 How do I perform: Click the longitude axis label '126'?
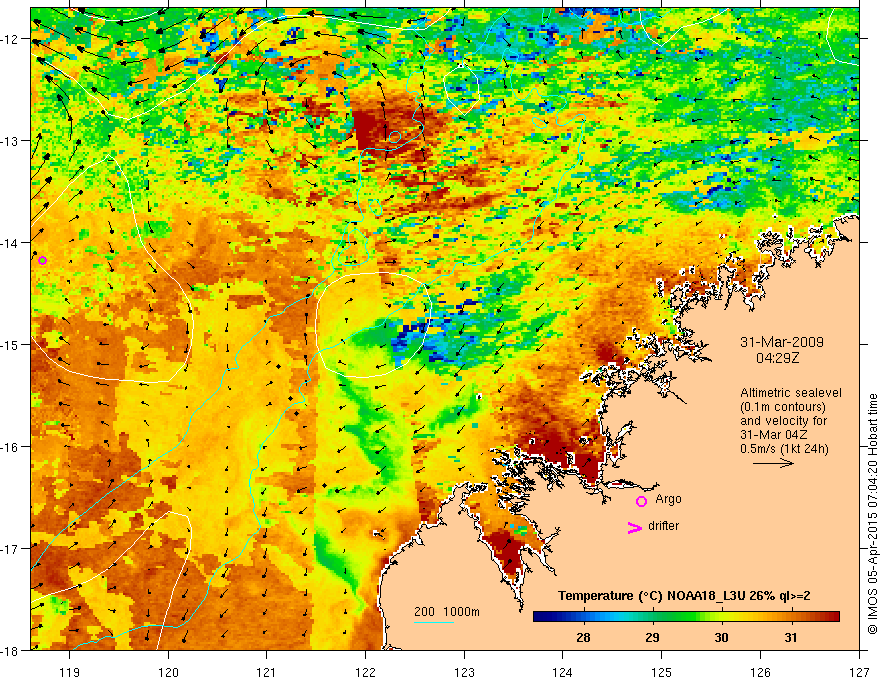point(760,672)
